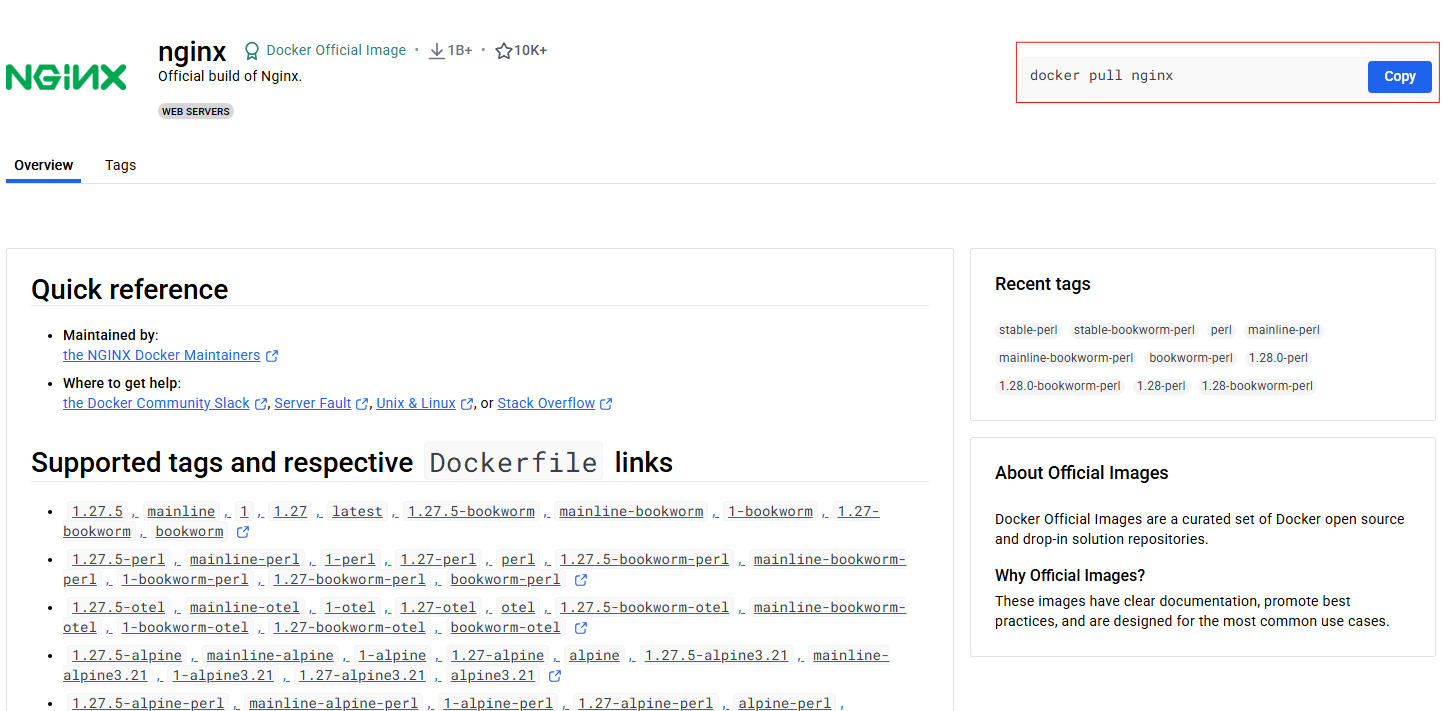Open the 1.27.5-bookworm tag link
Viewport: 1456px width, 711px height.
coord(471,512)
